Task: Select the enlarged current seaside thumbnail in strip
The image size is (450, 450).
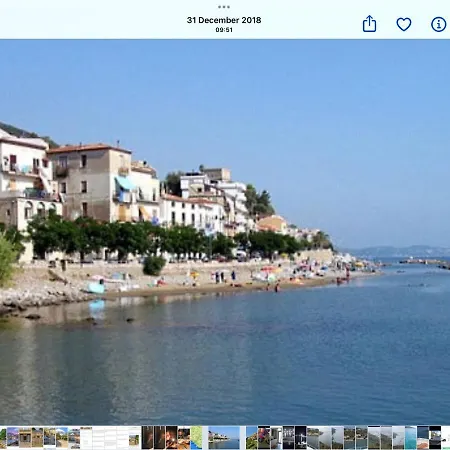Action: click(224, 437)
